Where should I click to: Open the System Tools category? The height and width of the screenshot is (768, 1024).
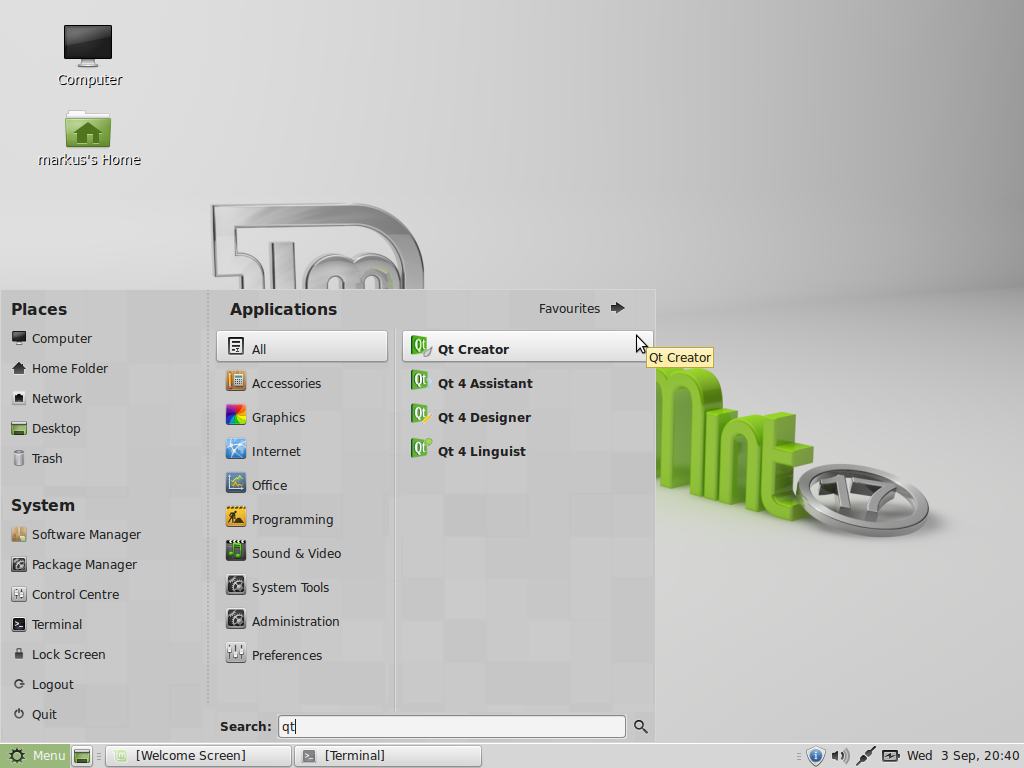tap(302, 587)
